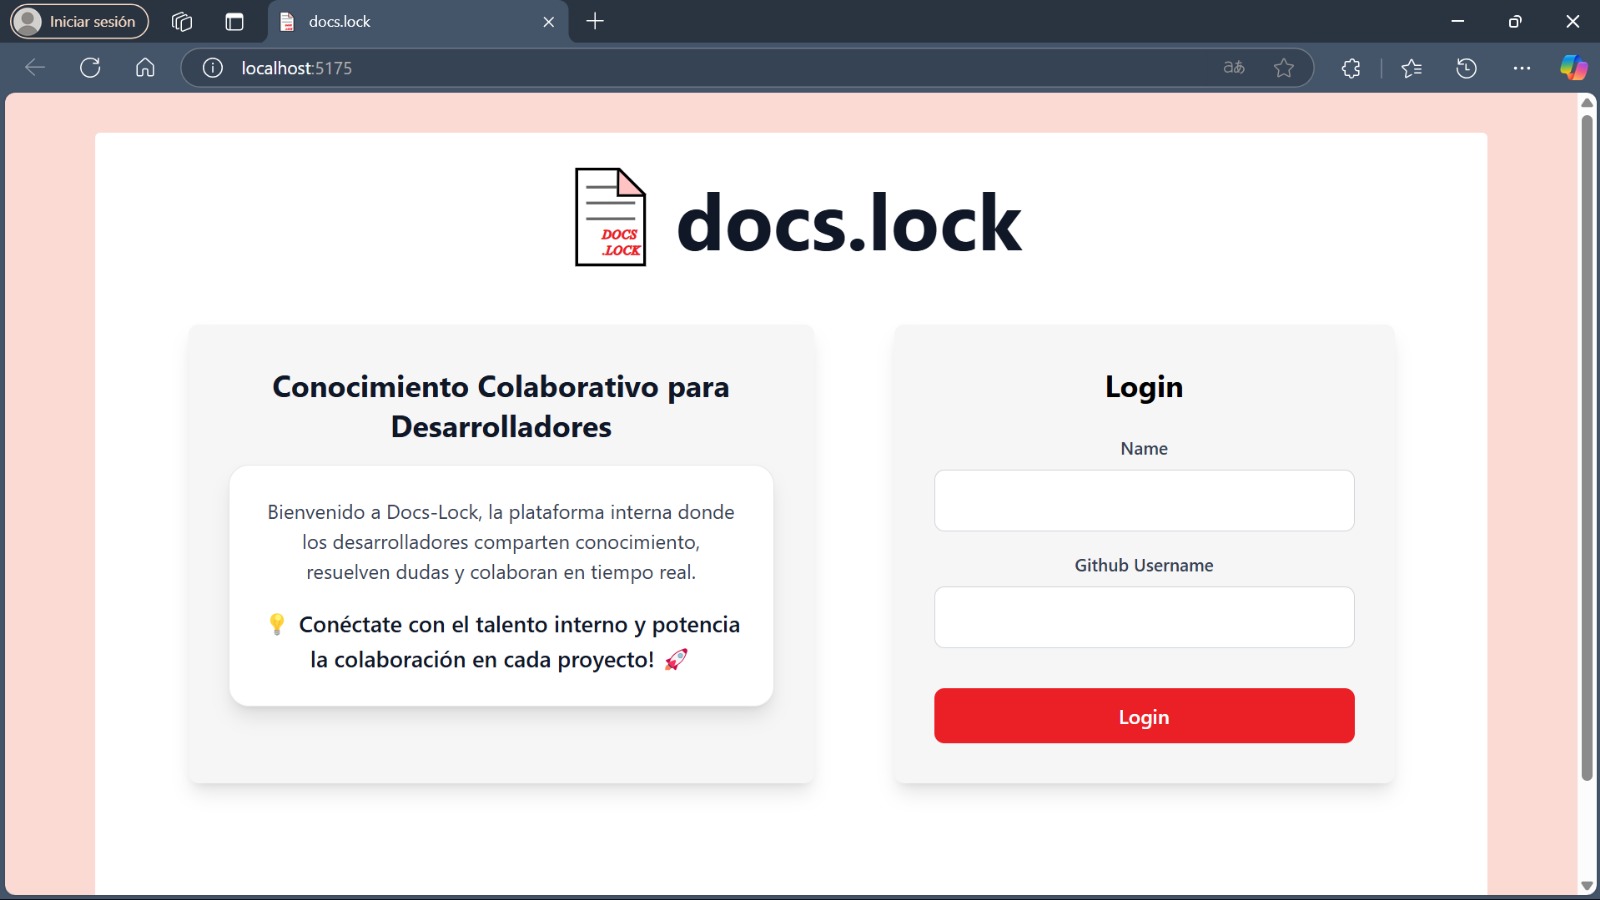Open Settings and more ellipsis menu
This screenshot has height=900, width=1600.
tap(1522, 68)
